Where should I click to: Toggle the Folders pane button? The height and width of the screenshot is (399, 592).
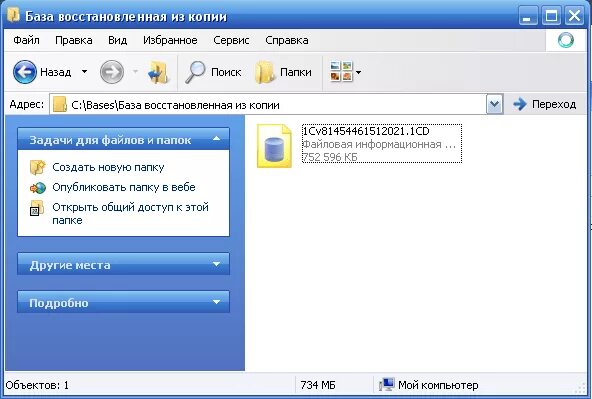[284, 72]
